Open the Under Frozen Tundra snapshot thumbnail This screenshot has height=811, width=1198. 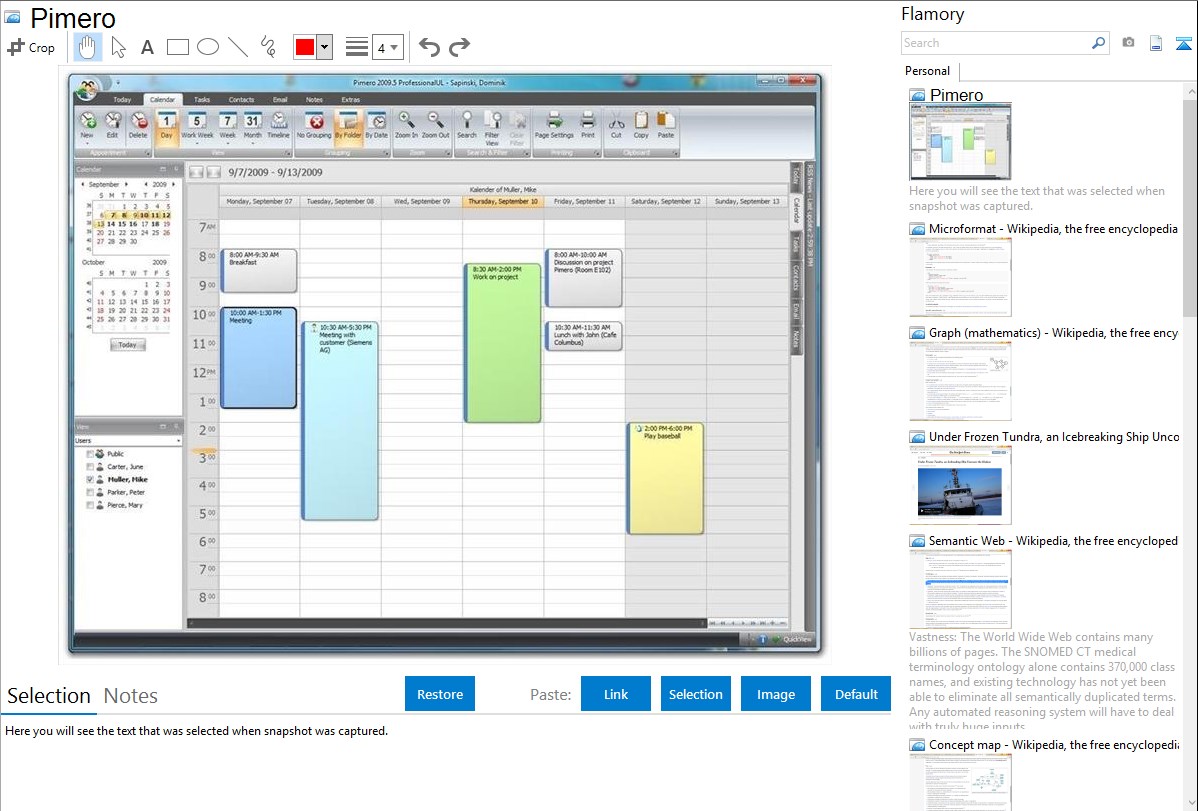coord(960,485)
